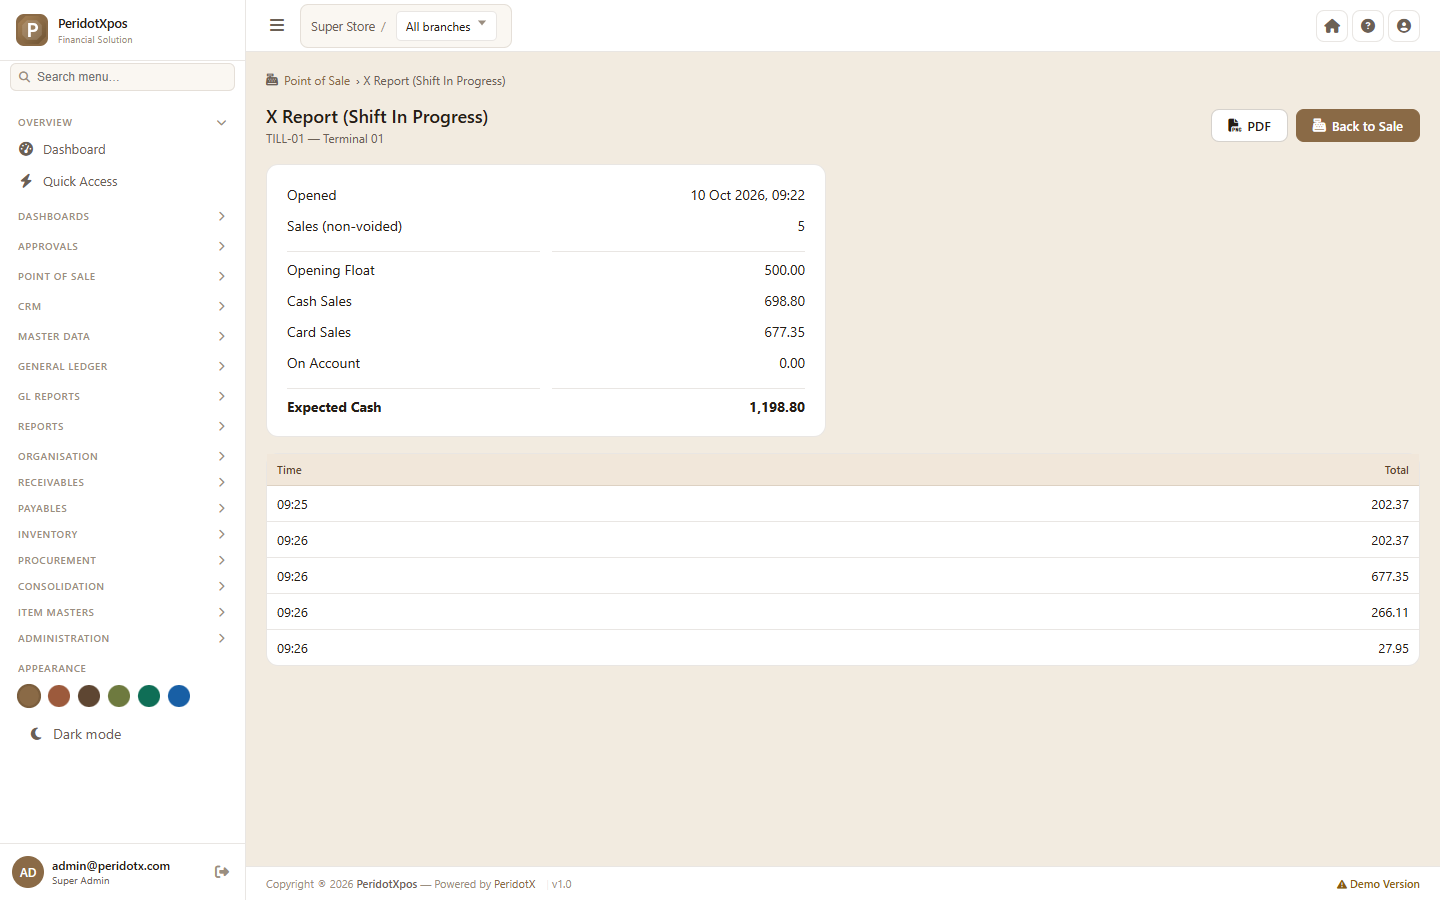Viewport: 1440px width, 900px height.
Task: Expand the Reports menu section
Action: [x=122, y=426]
